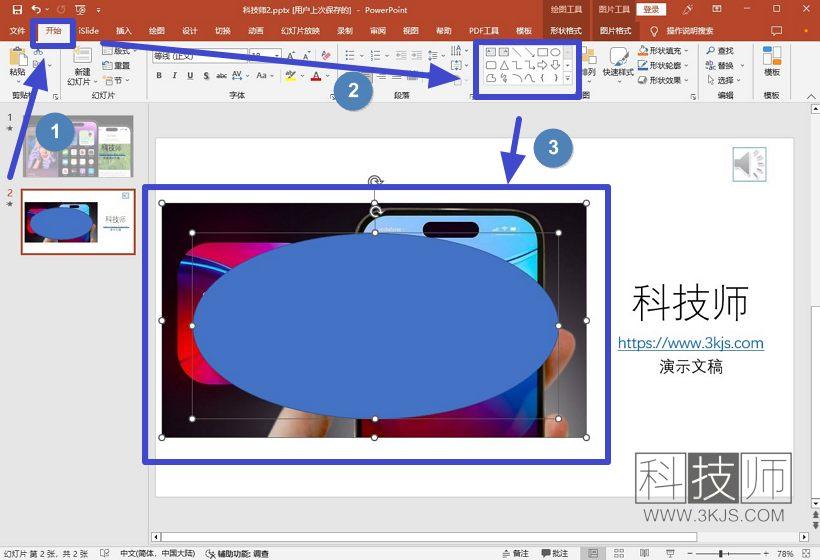Click the Find (查找) magnifier button
Screen dimensions: 820x560
coord(720,51)
